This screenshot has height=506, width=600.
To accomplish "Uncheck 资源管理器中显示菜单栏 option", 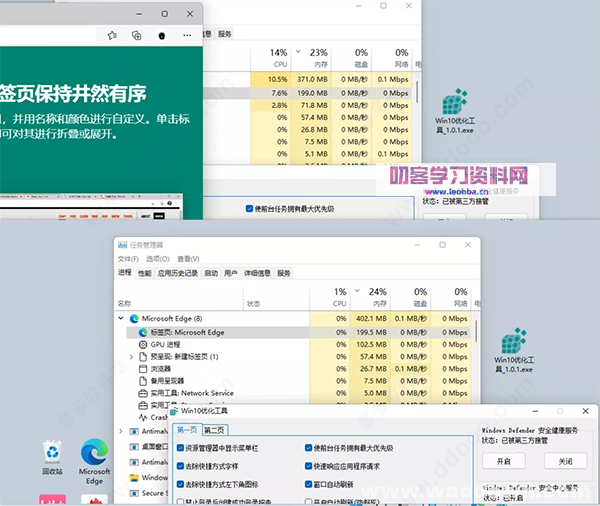I will click(181, 448).
